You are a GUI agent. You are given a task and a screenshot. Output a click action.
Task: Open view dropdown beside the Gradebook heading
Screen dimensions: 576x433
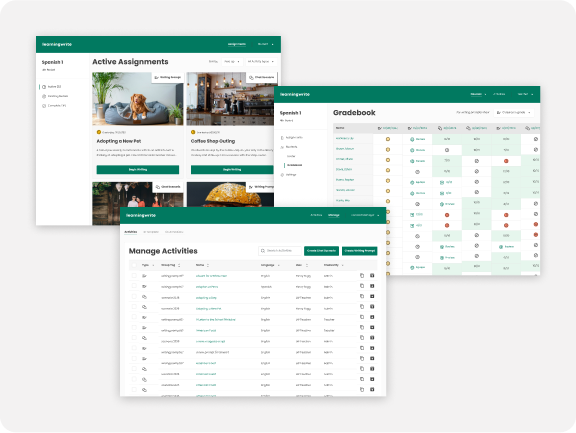point(514,113)
